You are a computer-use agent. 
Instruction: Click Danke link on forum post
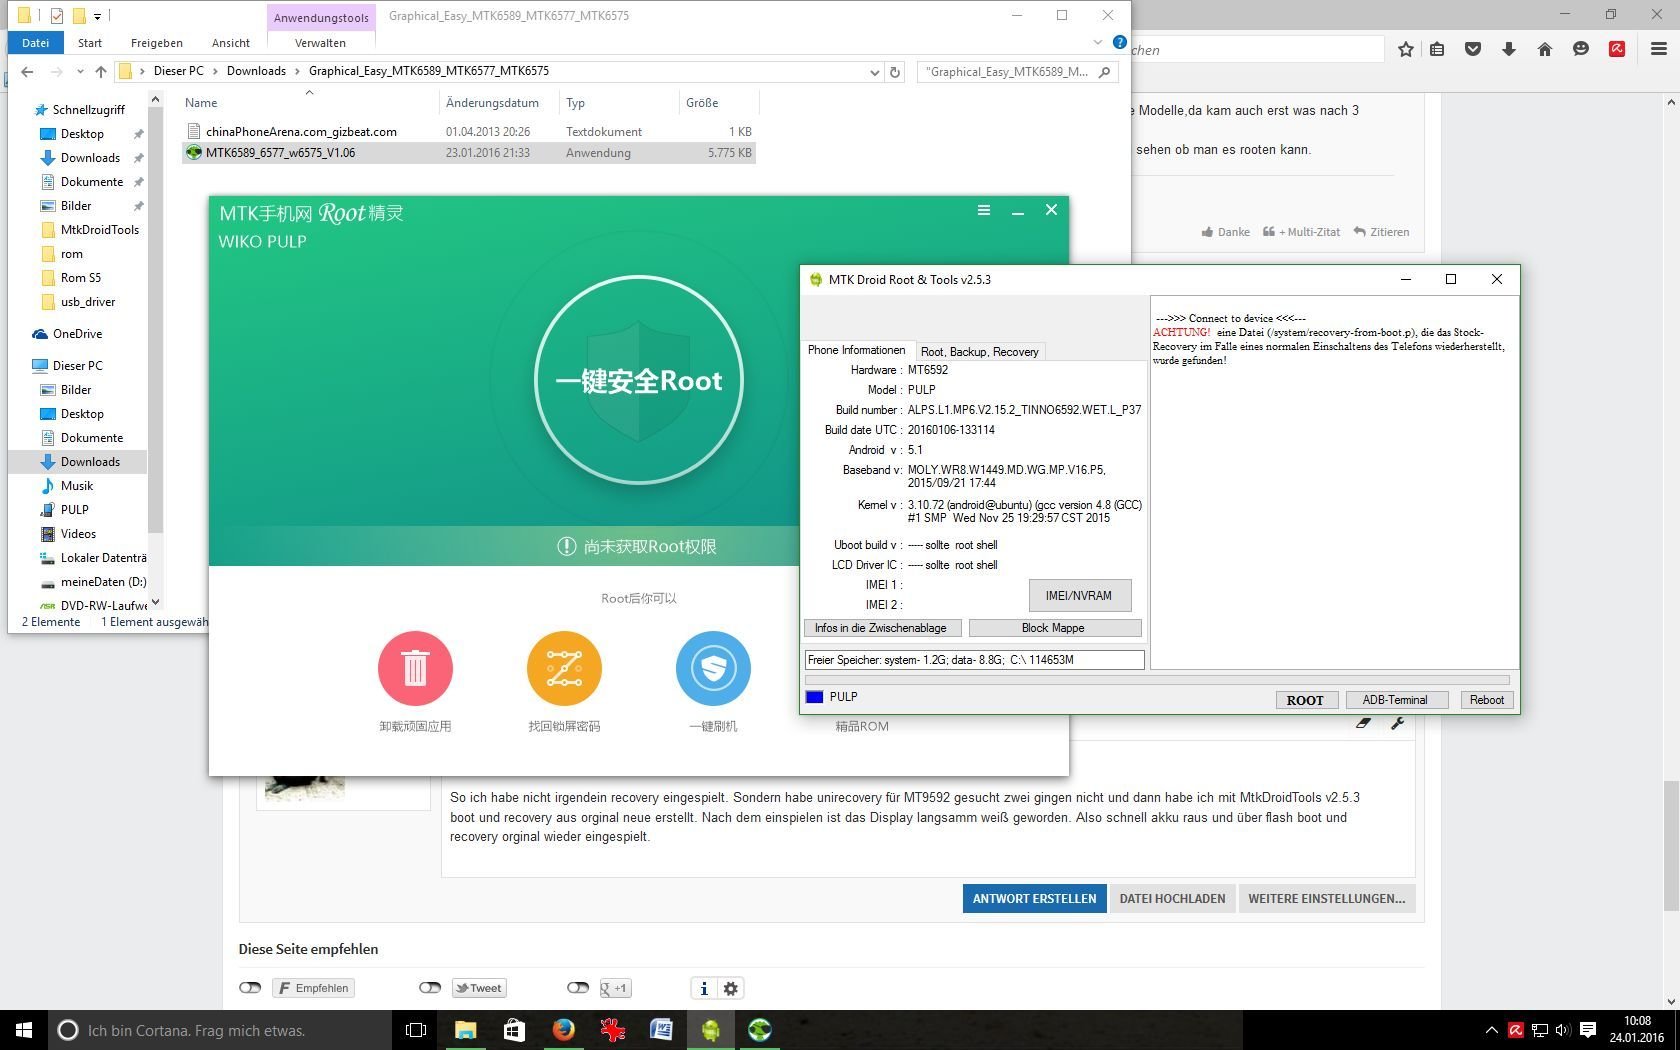(1226, 232)
